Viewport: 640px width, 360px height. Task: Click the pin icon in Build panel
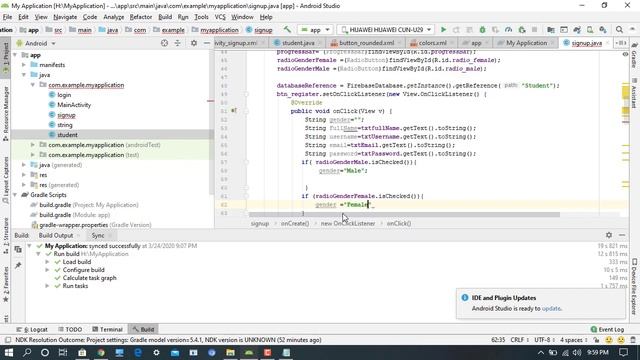[18, 266]
